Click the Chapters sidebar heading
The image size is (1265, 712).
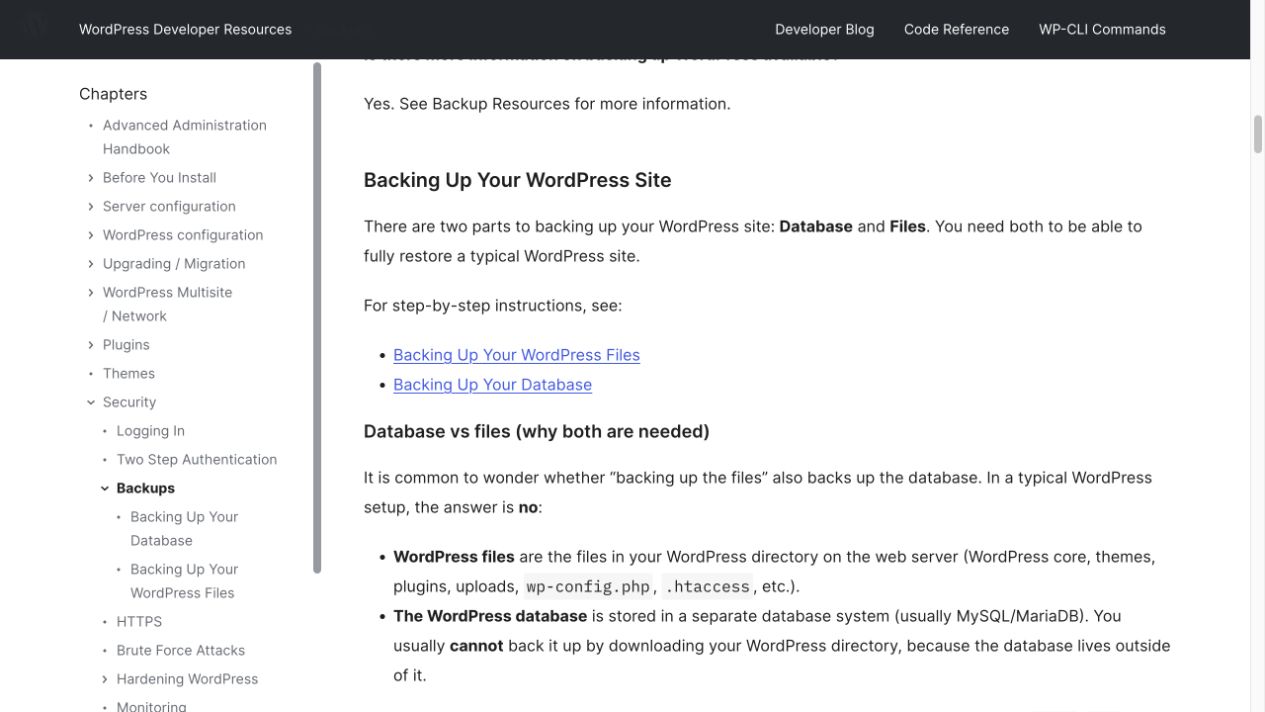pos(113,94)
